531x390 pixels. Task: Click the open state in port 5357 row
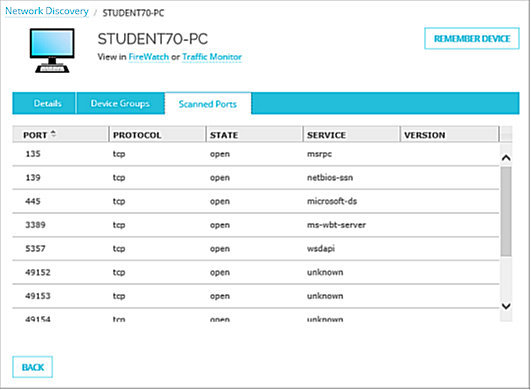coord(220,249)
